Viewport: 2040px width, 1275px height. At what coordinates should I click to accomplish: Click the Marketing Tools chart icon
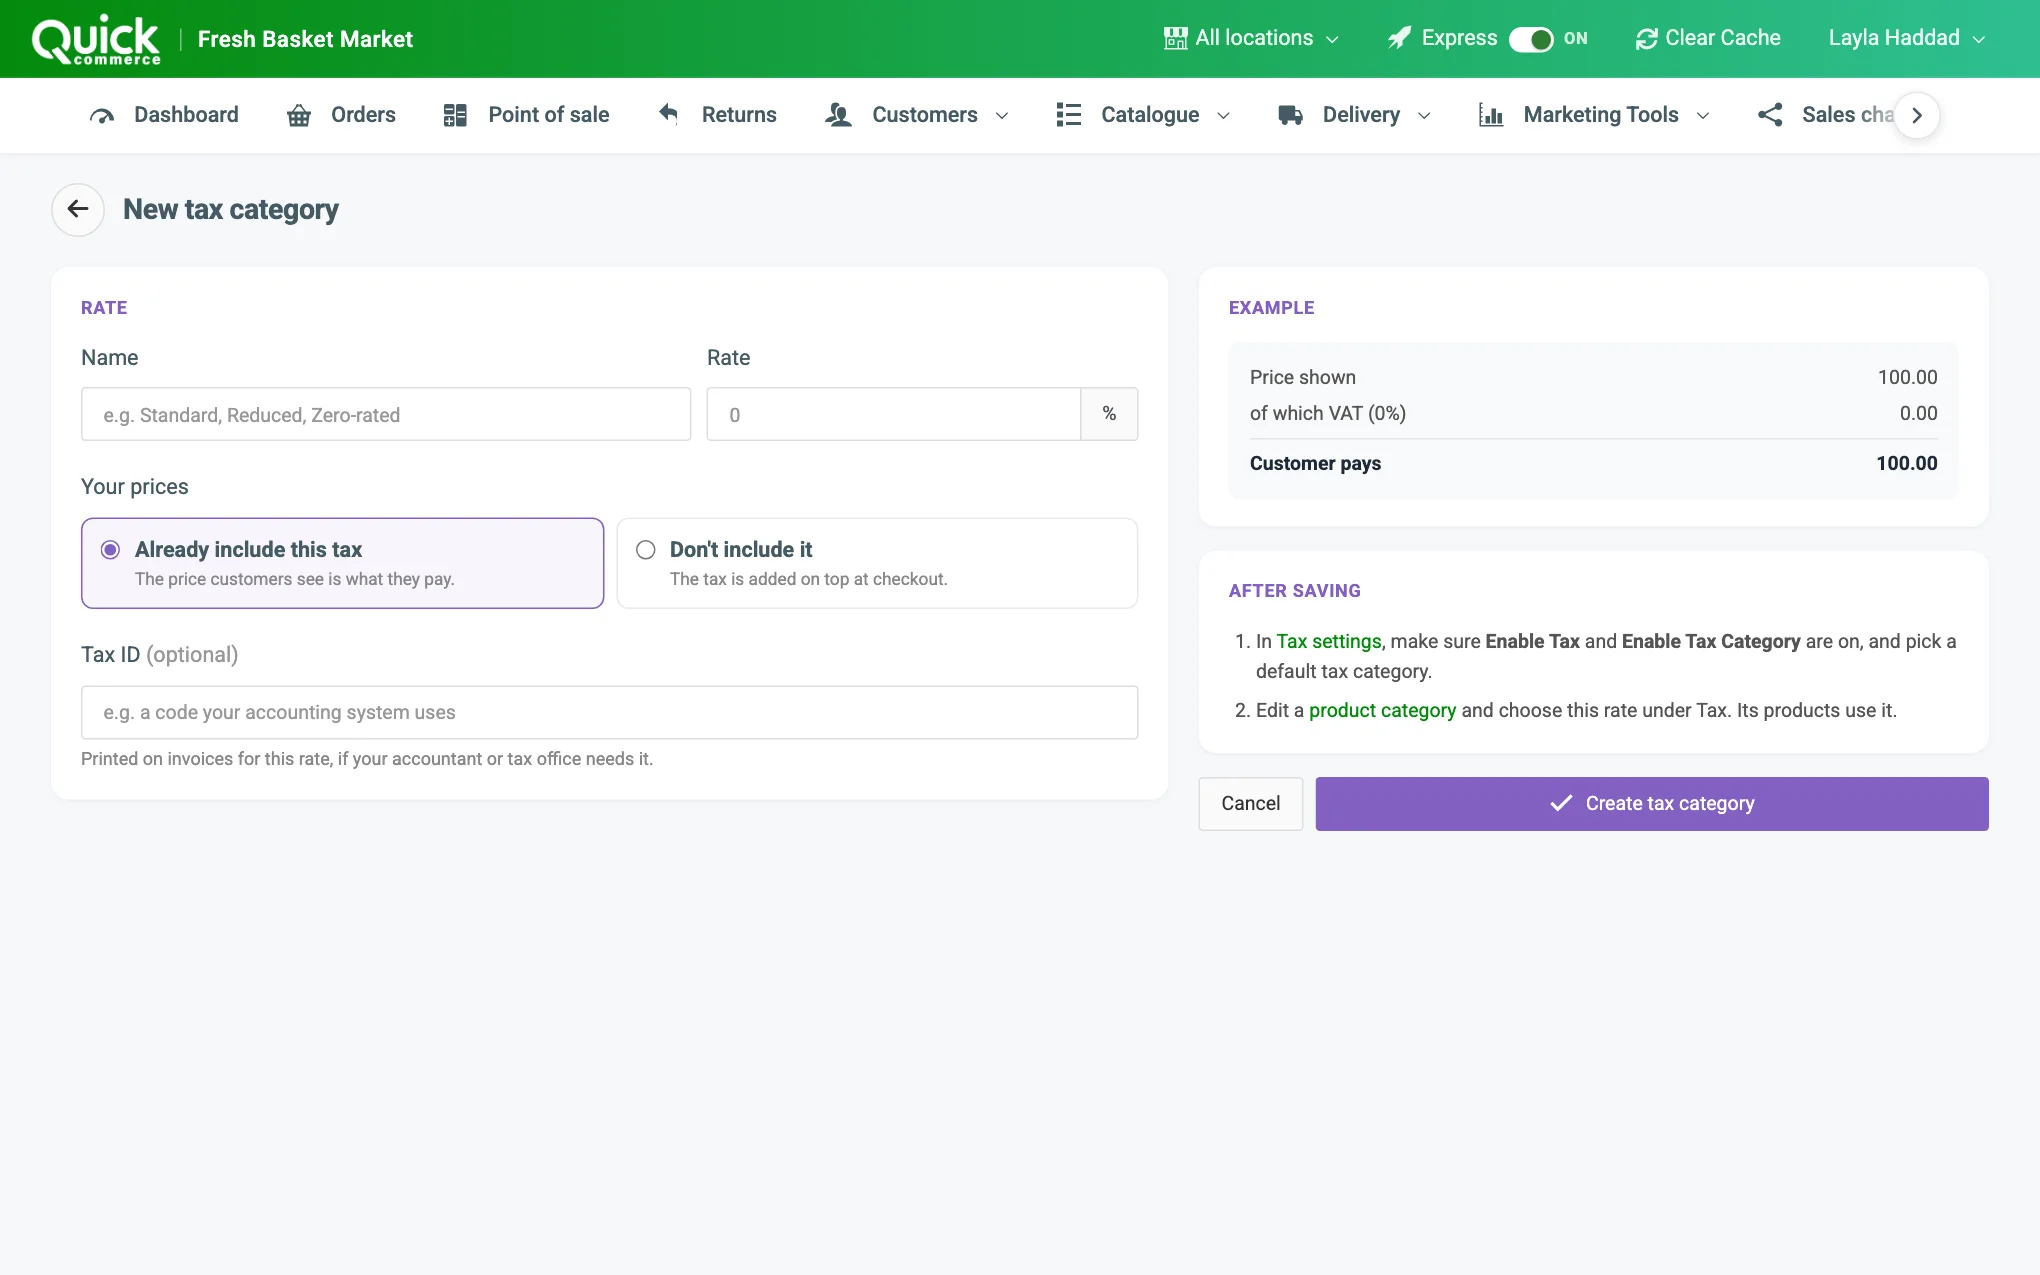click(1491, 115)
